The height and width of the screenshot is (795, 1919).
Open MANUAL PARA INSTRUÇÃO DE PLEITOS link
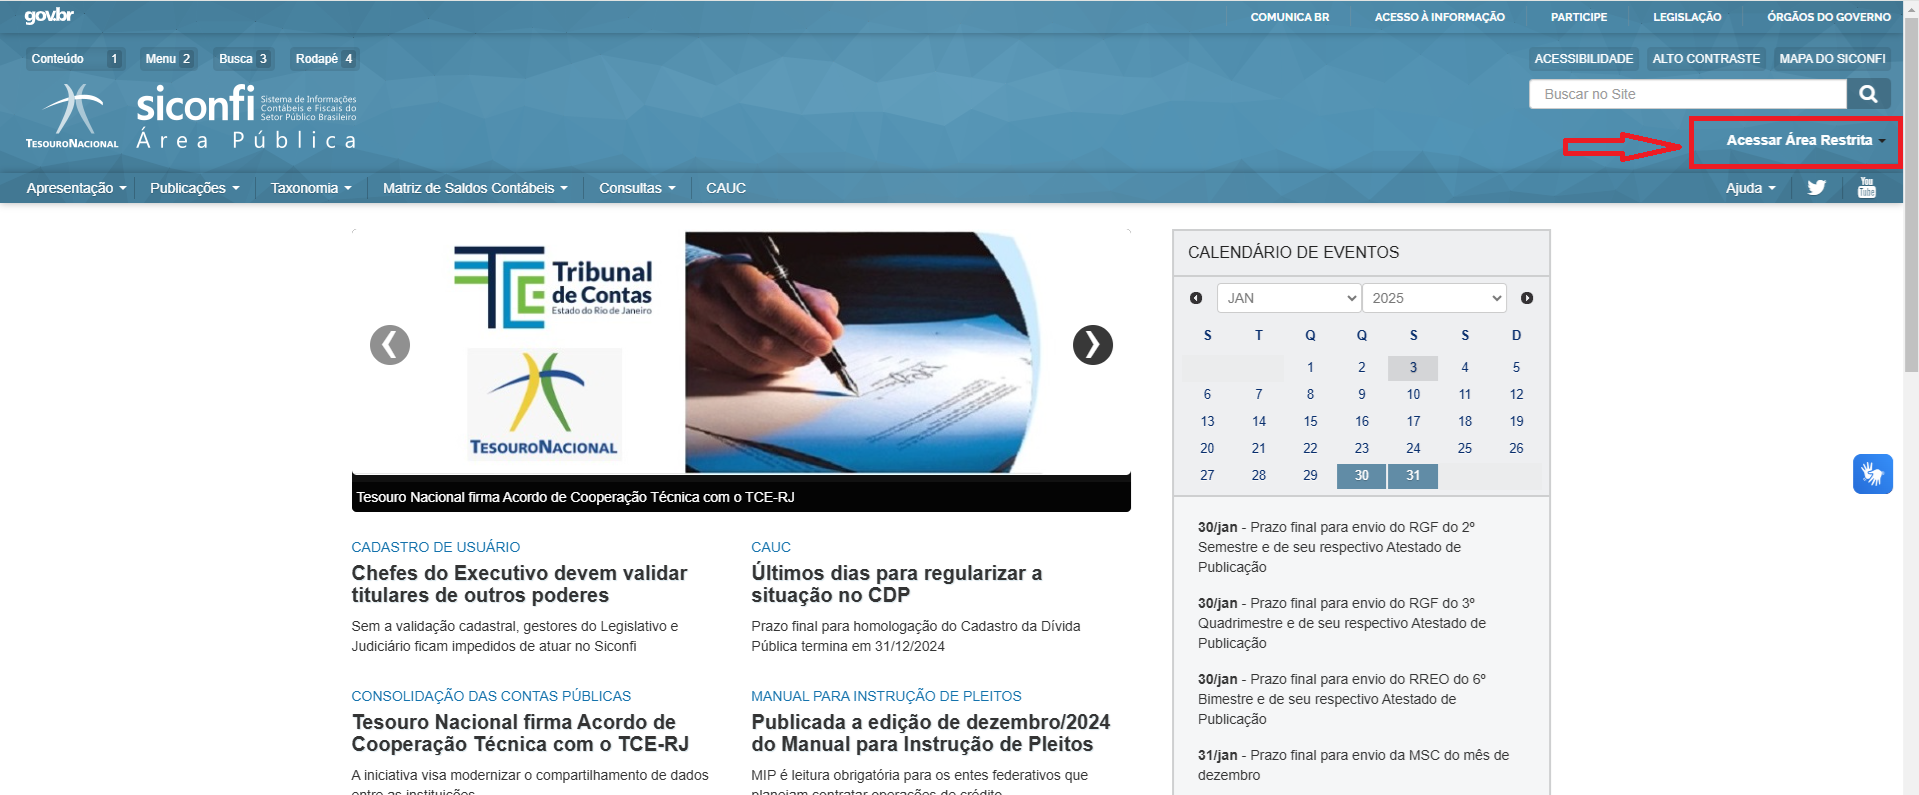coord(886,696)
